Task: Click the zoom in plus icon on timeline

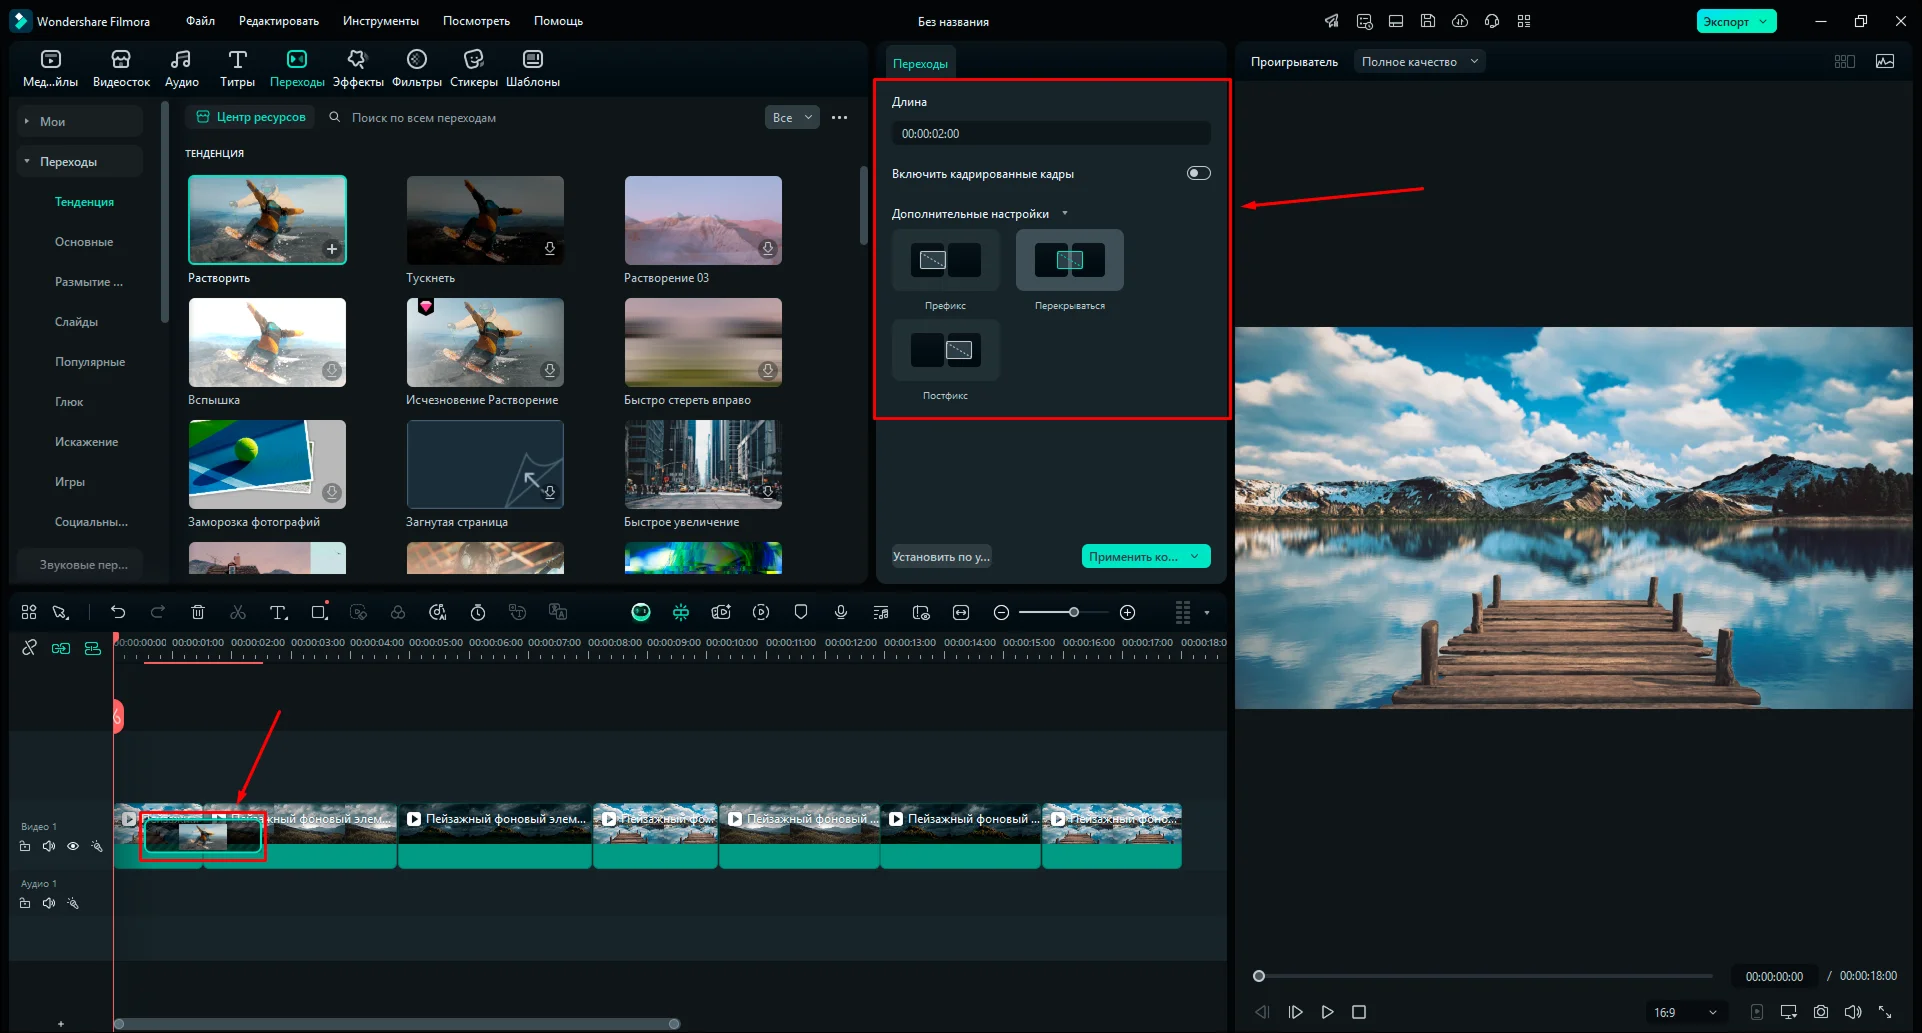Action: coord(1127,612)
